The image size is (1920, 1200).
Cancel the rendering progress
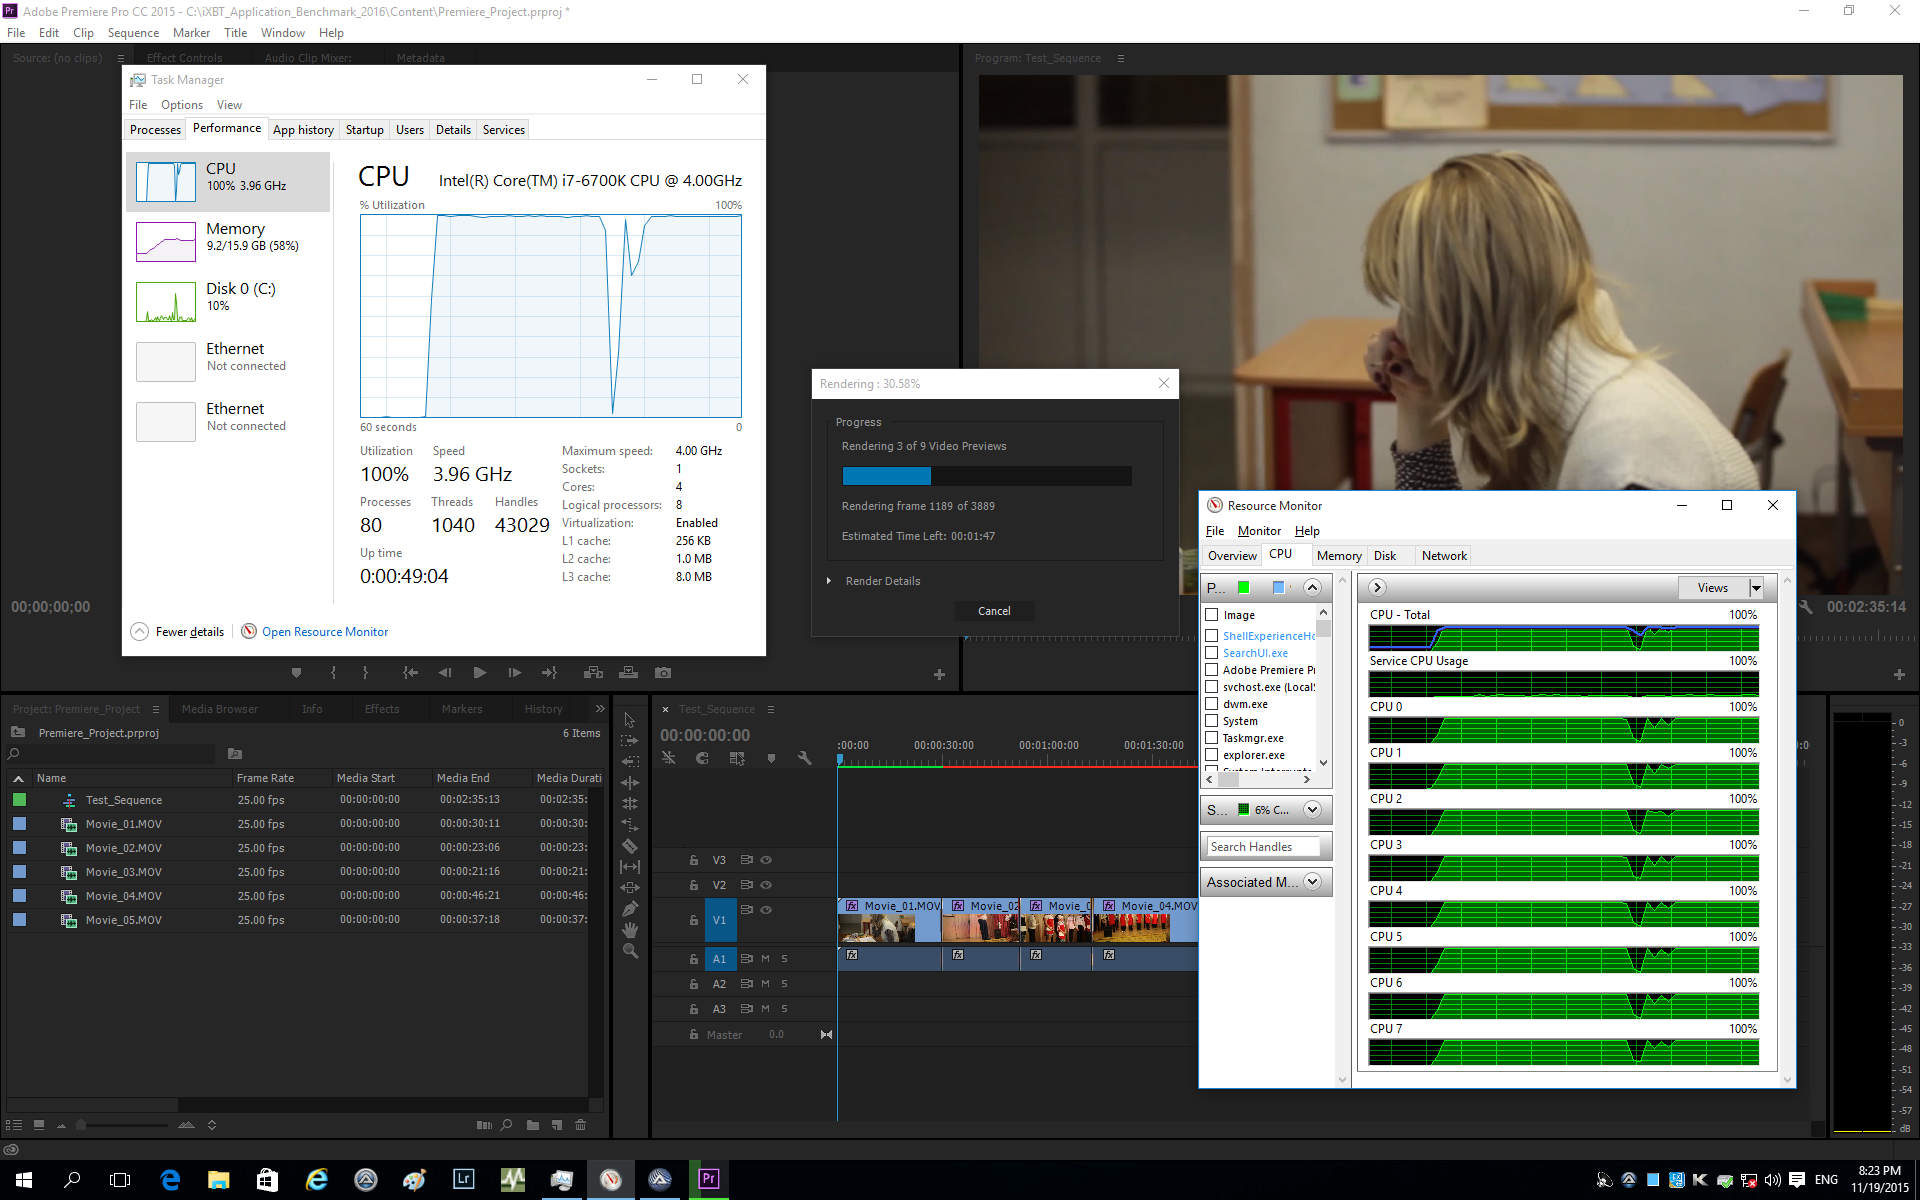(x=993, y=611)
